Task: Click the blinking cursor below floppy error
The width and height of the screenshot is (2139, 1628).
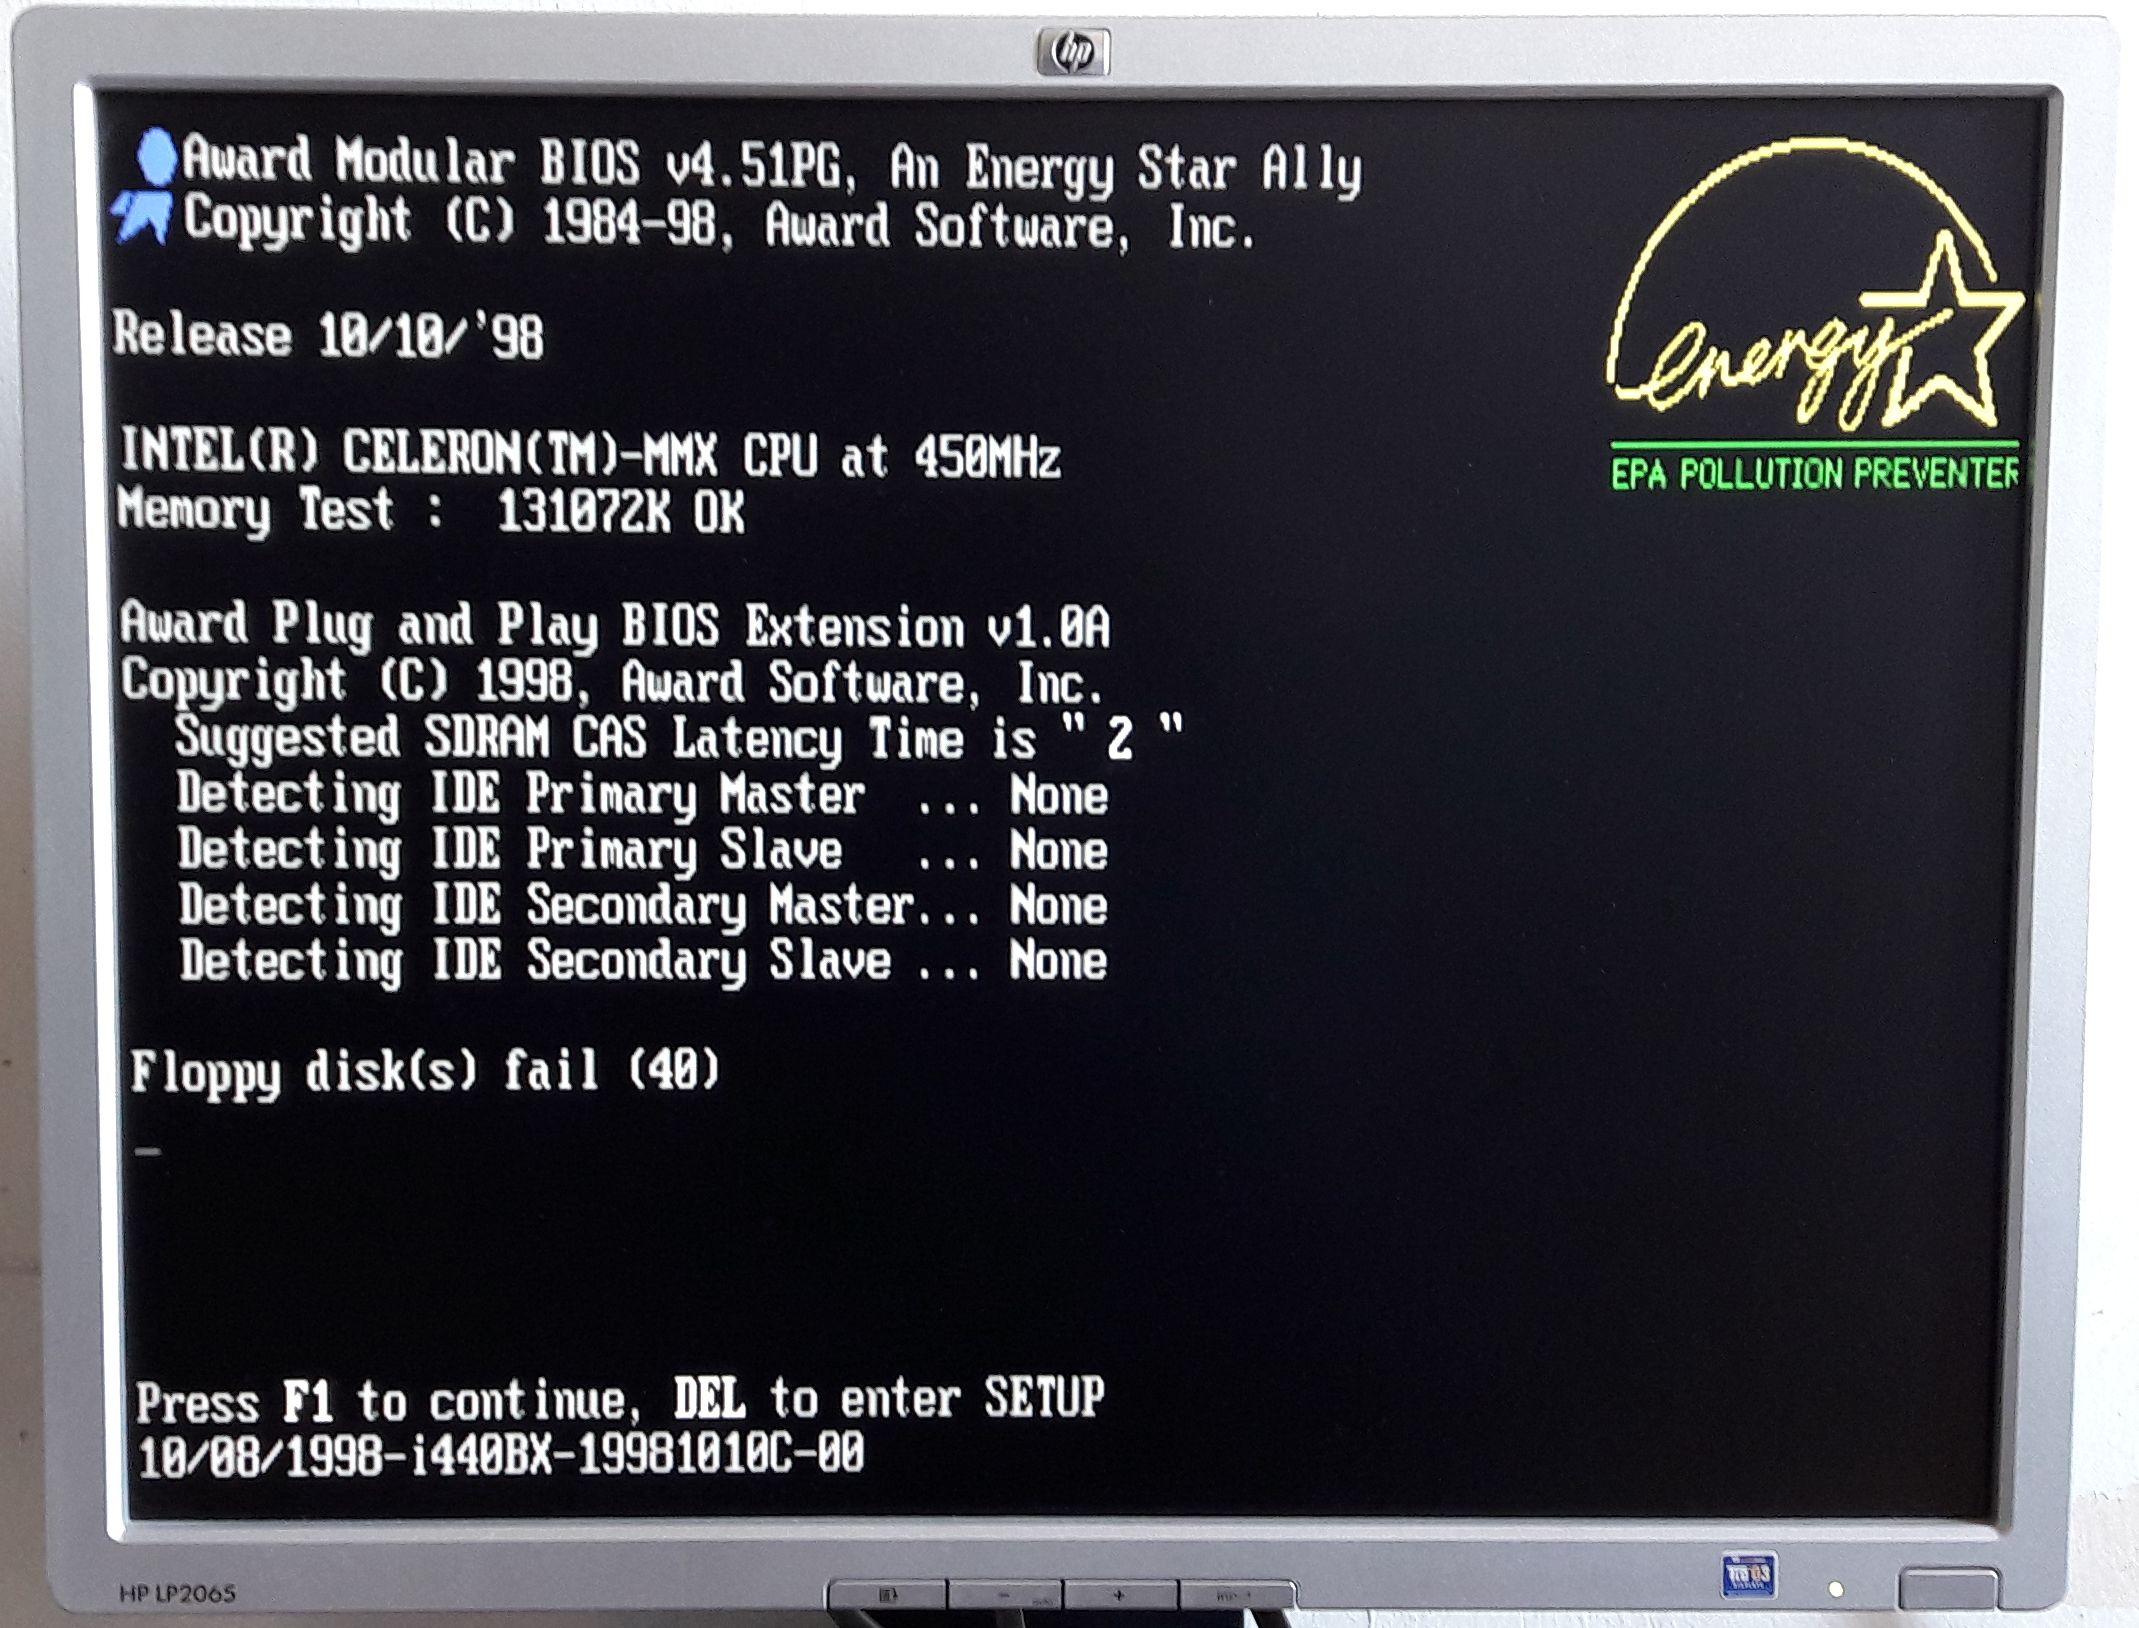Action: pyautogui.click(x=147, y=1151)
